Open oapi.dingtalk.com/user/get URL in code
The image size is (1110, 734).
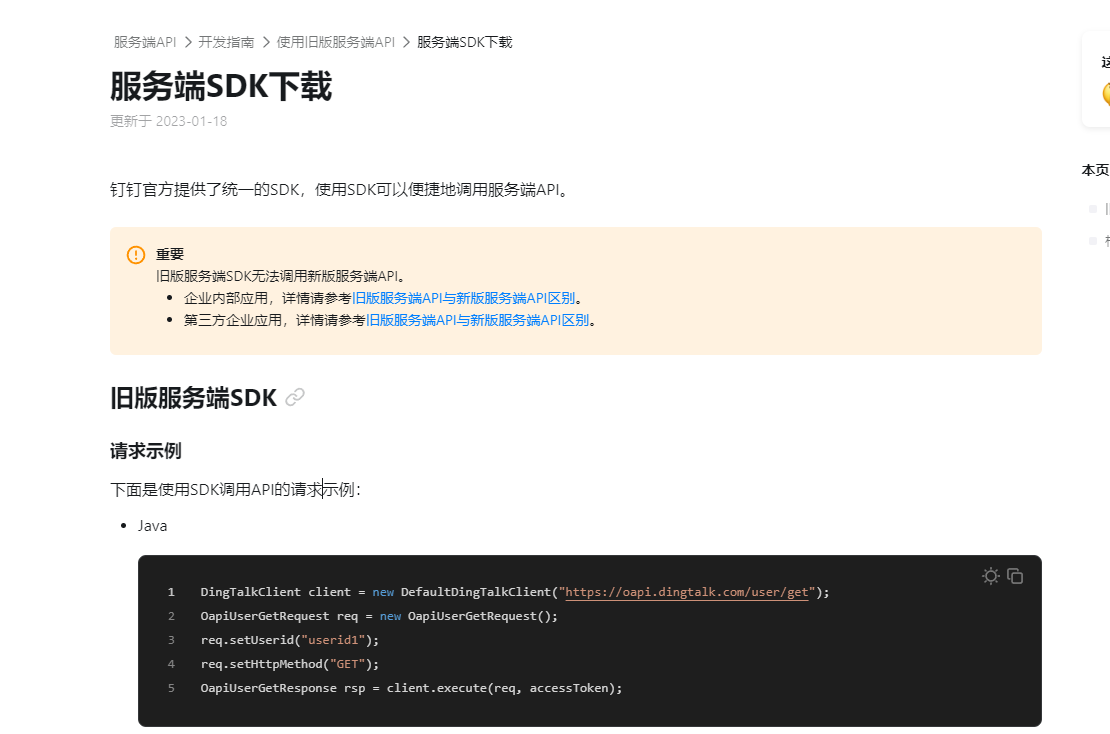point(687,592)
